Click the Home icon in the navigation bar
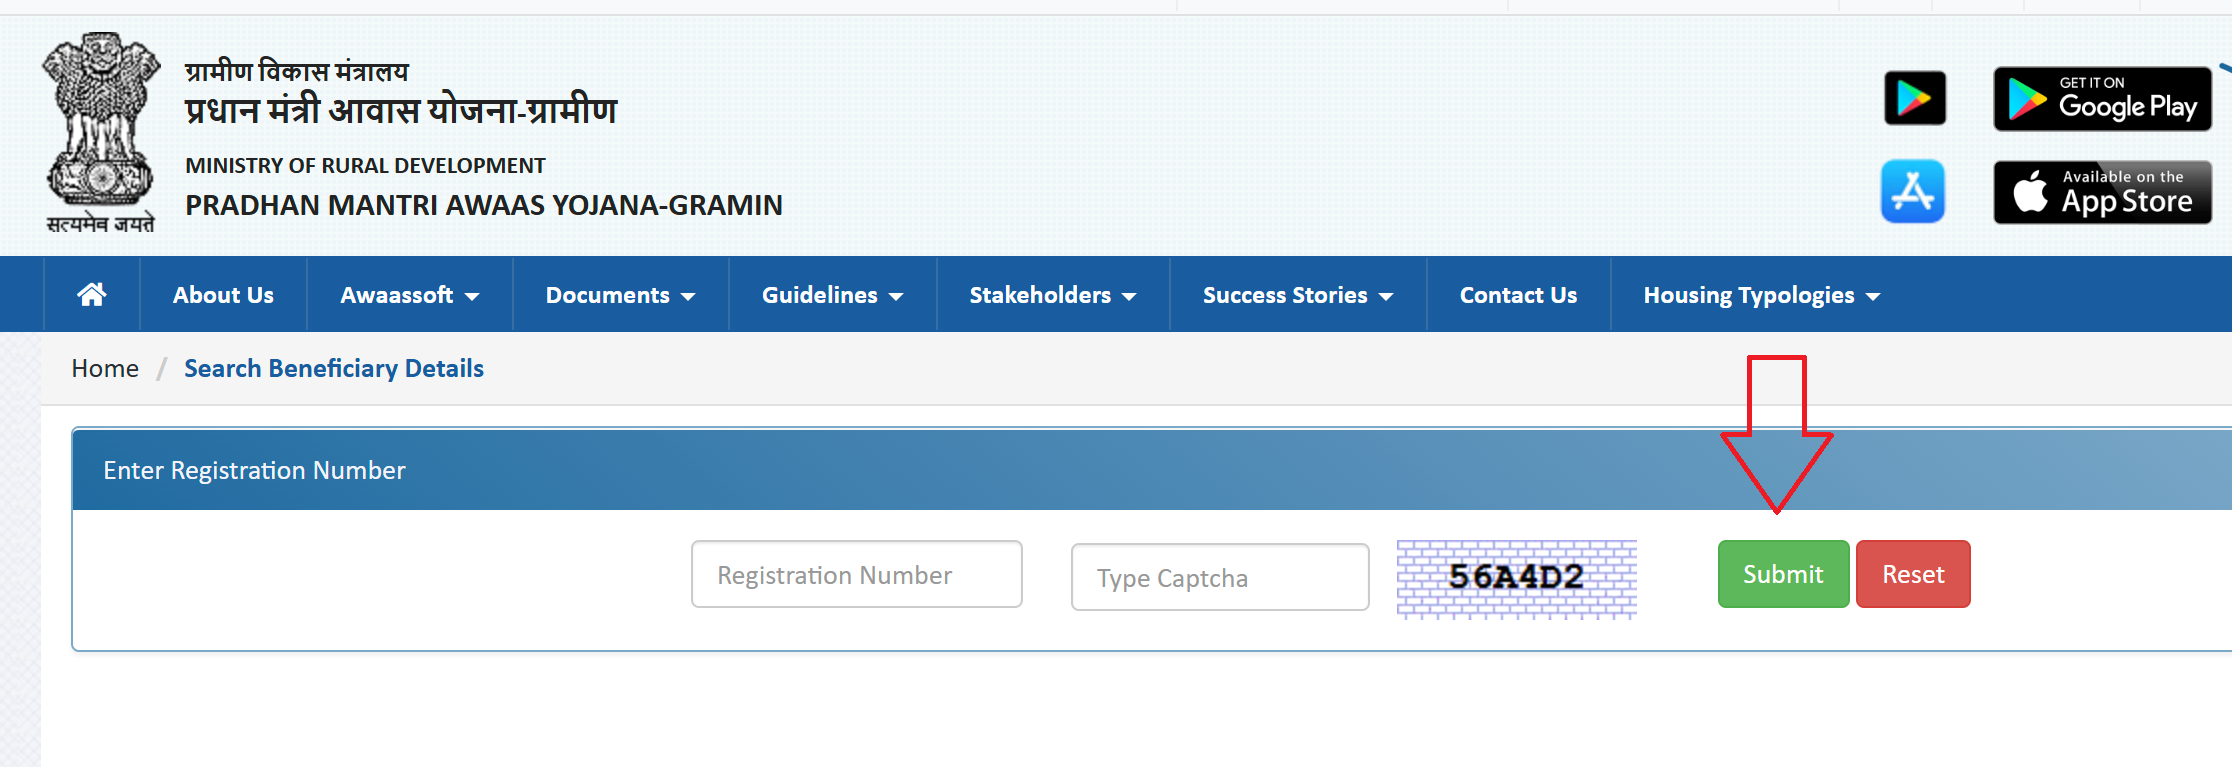The height and width of the screenshot is (767, 2232). [x=91, y=294]
